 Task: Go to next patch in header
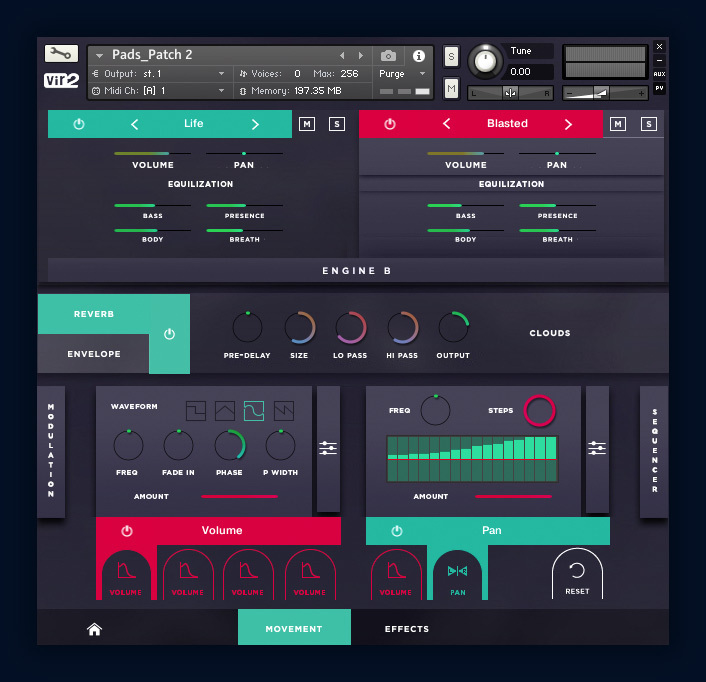click(361, 55)
